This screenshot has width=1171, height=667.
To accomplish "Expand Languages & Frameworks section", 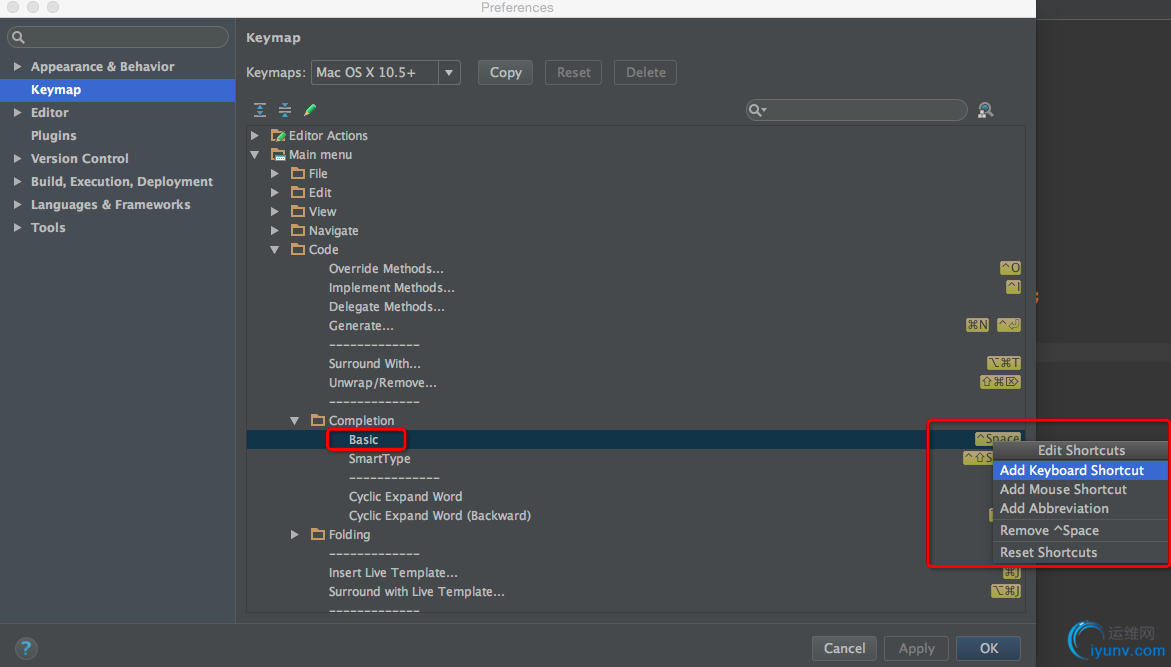I will coord(17,204).
